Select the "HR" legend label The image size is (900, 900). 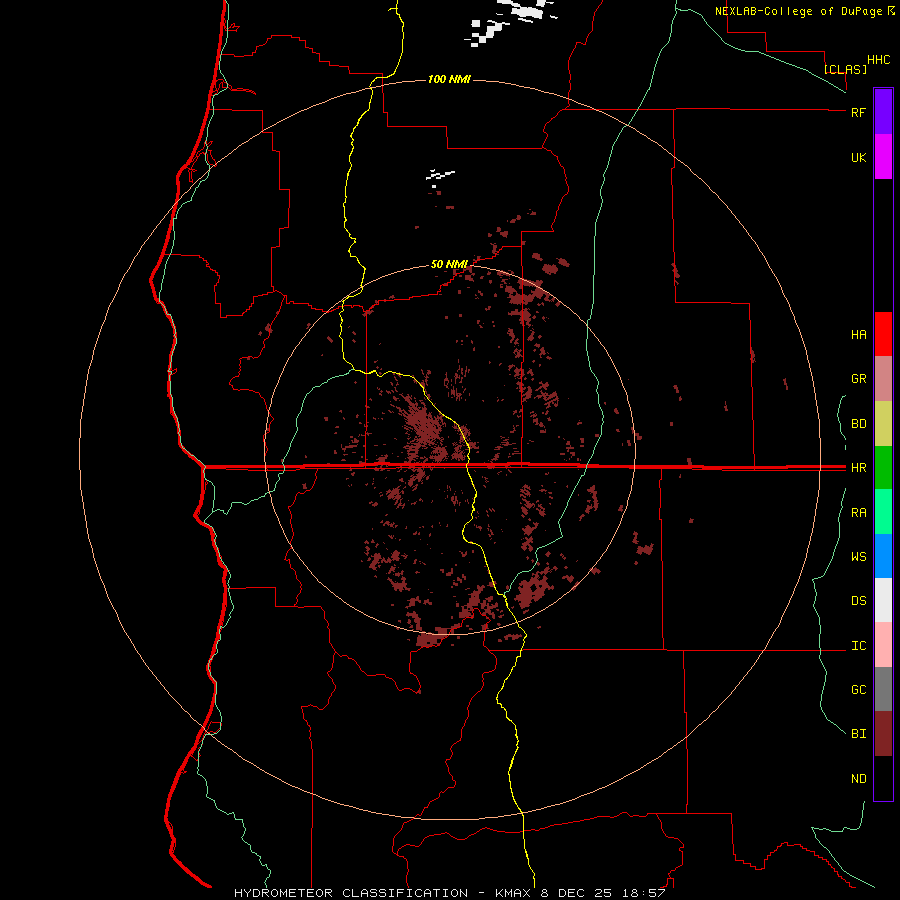[x=858, y=468]
